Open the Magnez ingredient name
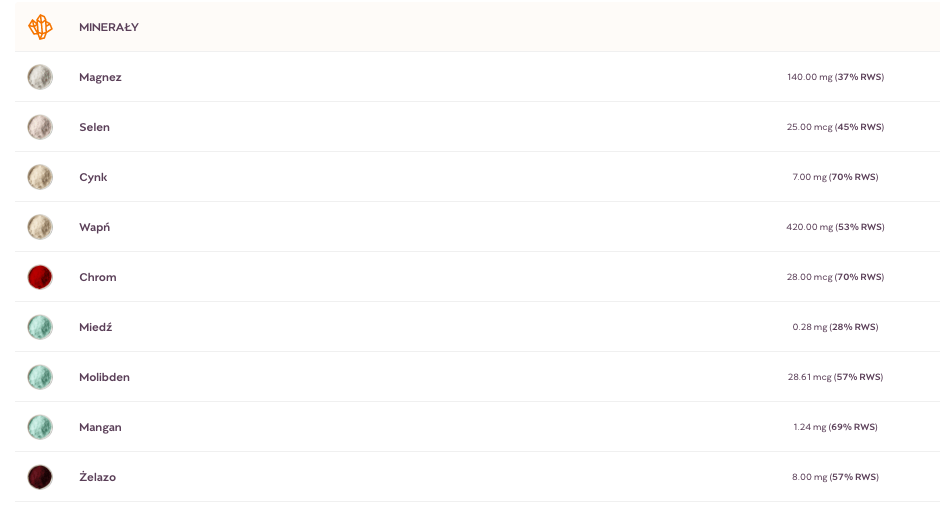 [x=100, y=77]
